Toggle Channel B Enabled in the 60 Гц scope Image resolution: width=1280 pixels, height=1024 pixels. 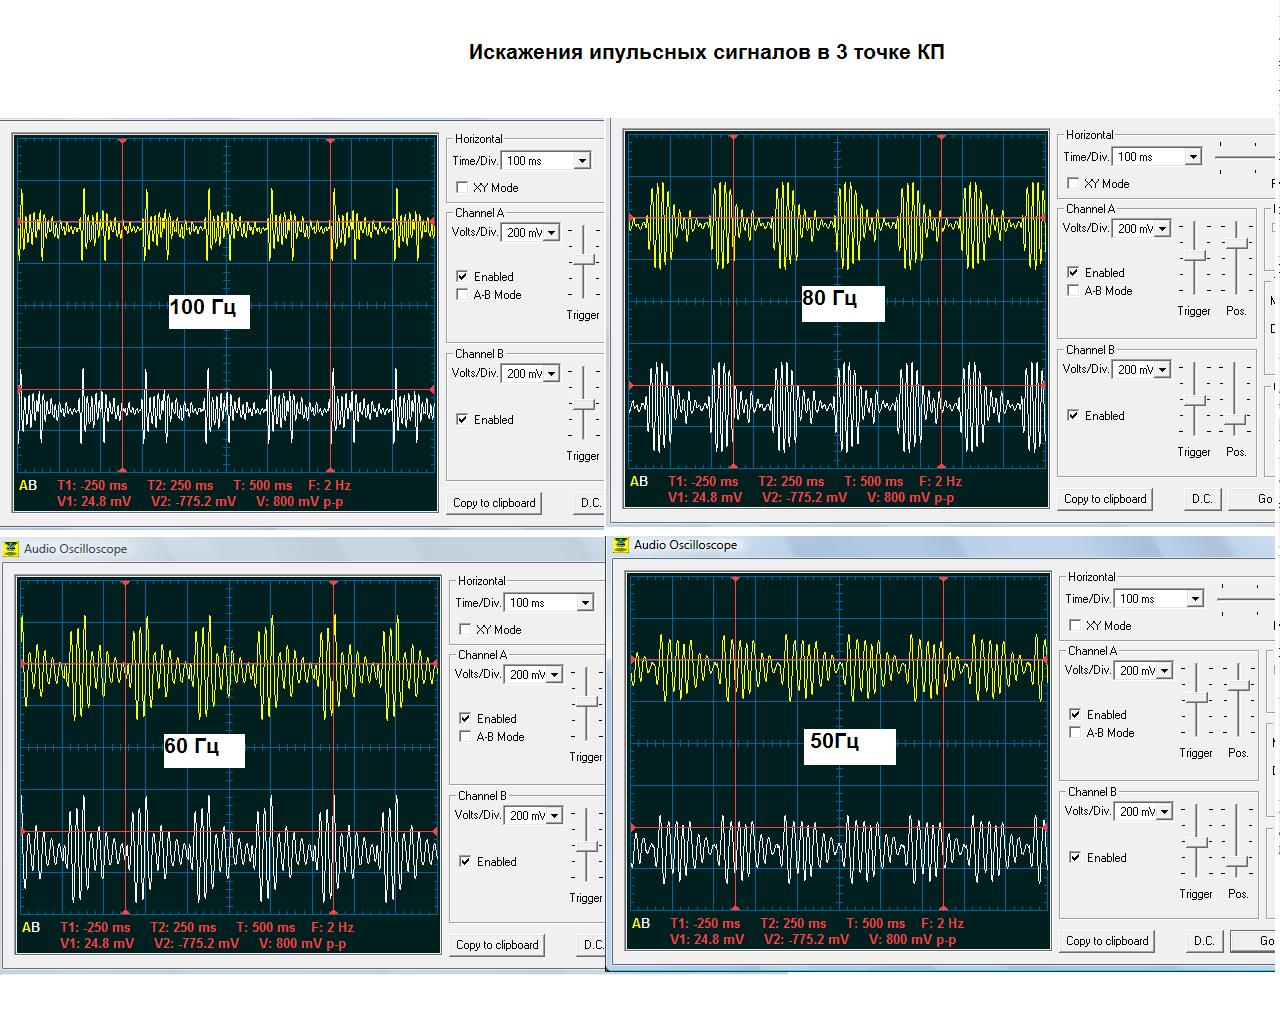(465, 861)
